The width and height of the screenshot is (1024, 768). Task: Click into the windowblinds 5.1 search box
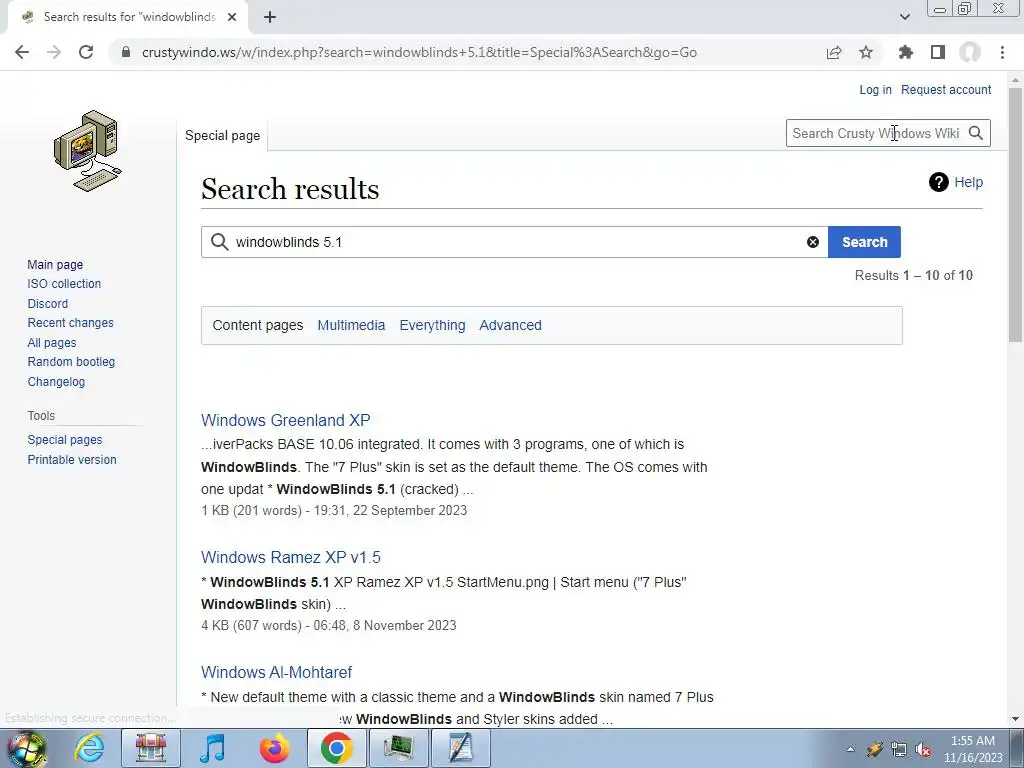point(516,242)
